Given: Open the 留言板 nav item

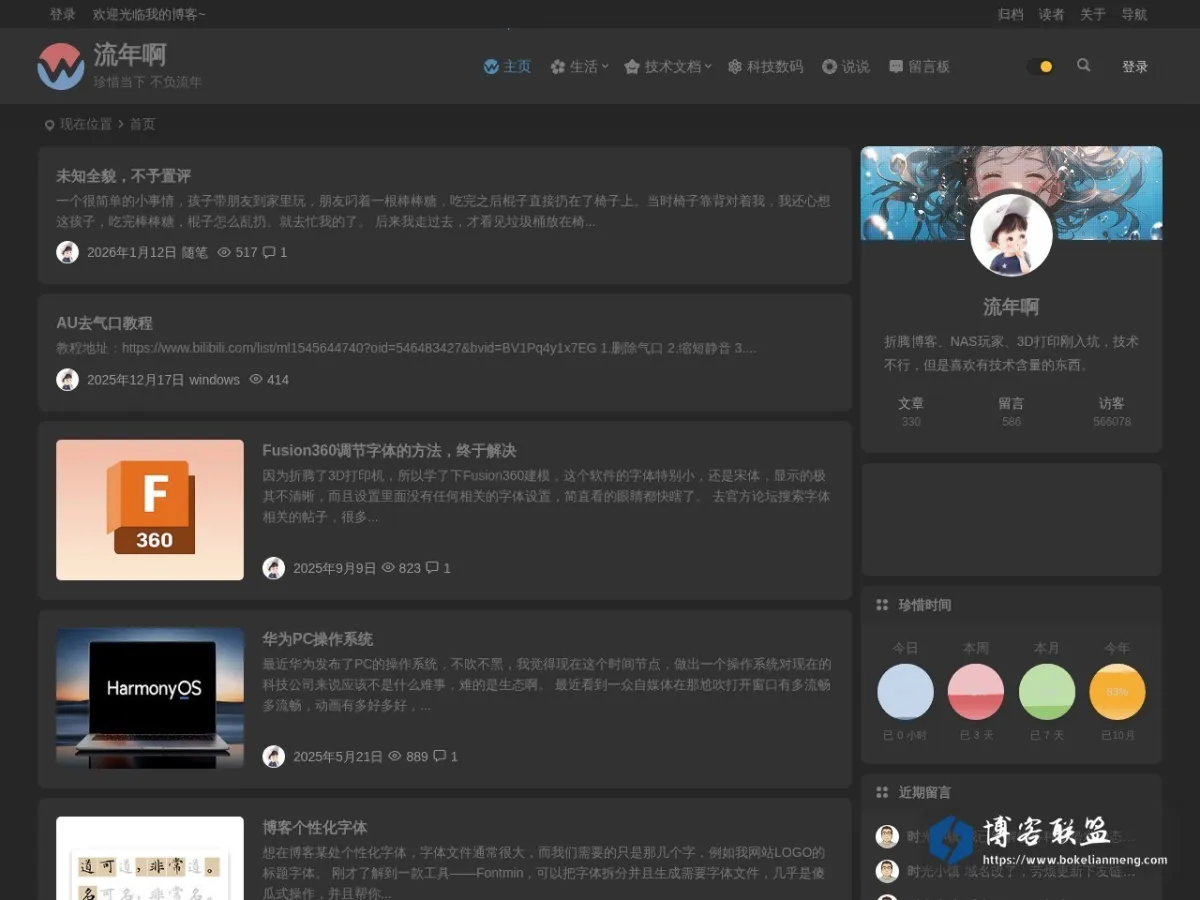Looking at the screenshot, I should (x=919, y=67).
